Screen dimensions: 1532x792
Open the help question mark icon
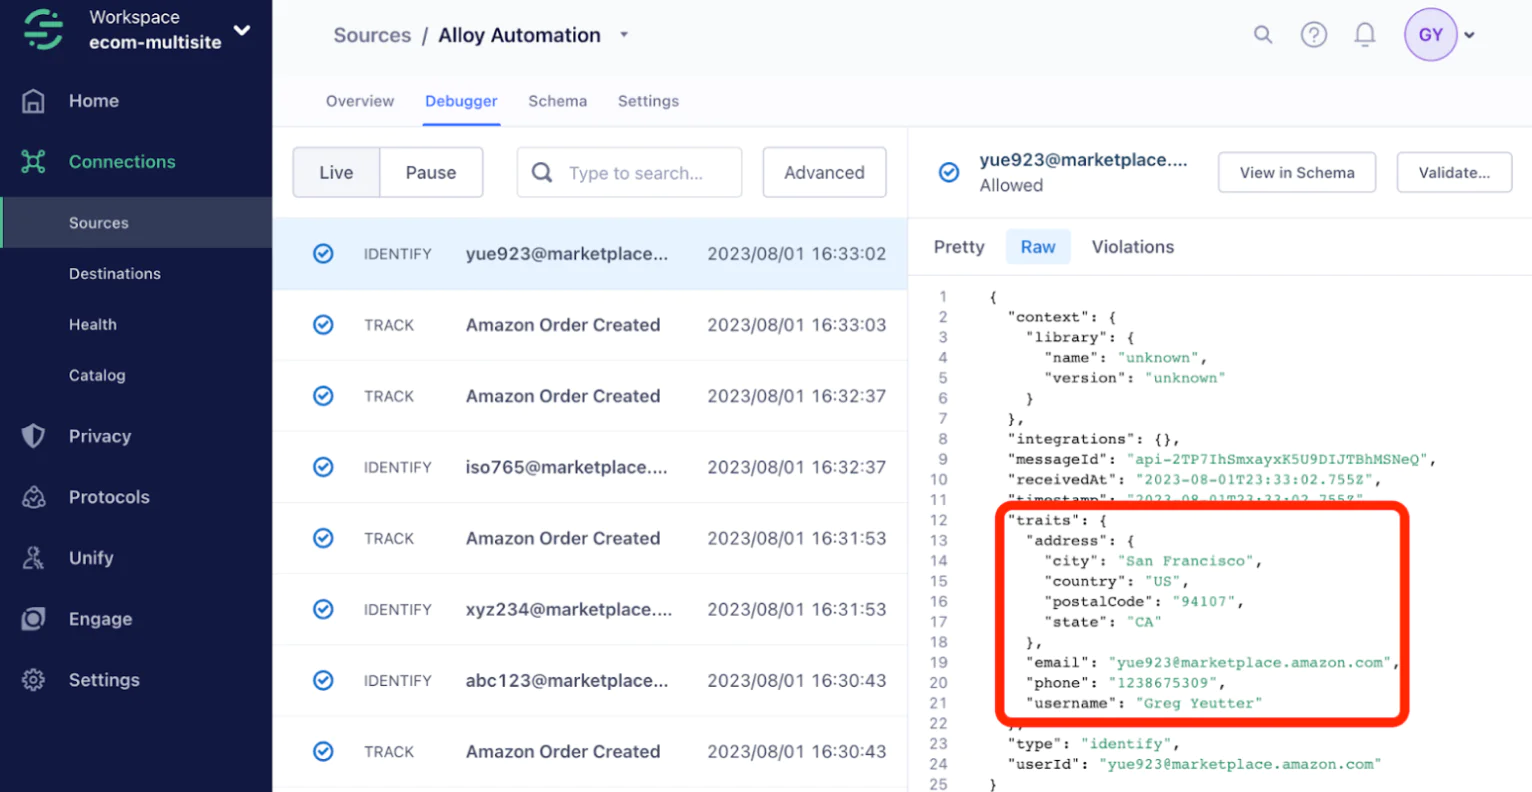[x=1313, y=35]
